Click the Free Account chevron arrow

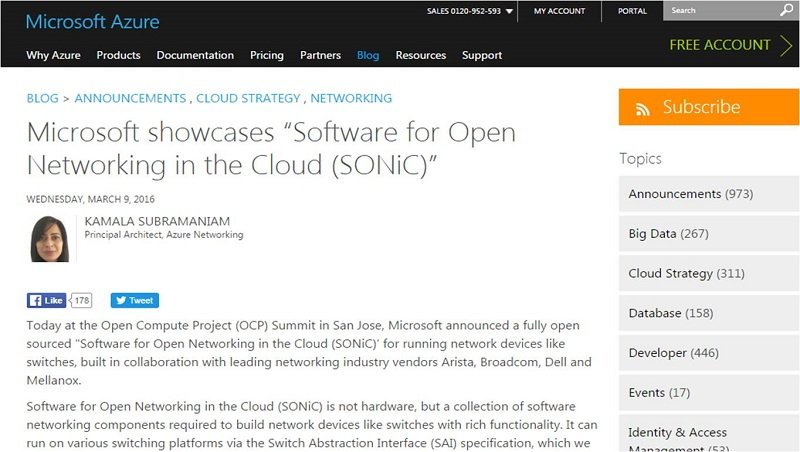pyautogui.click(x=786, y=45)
